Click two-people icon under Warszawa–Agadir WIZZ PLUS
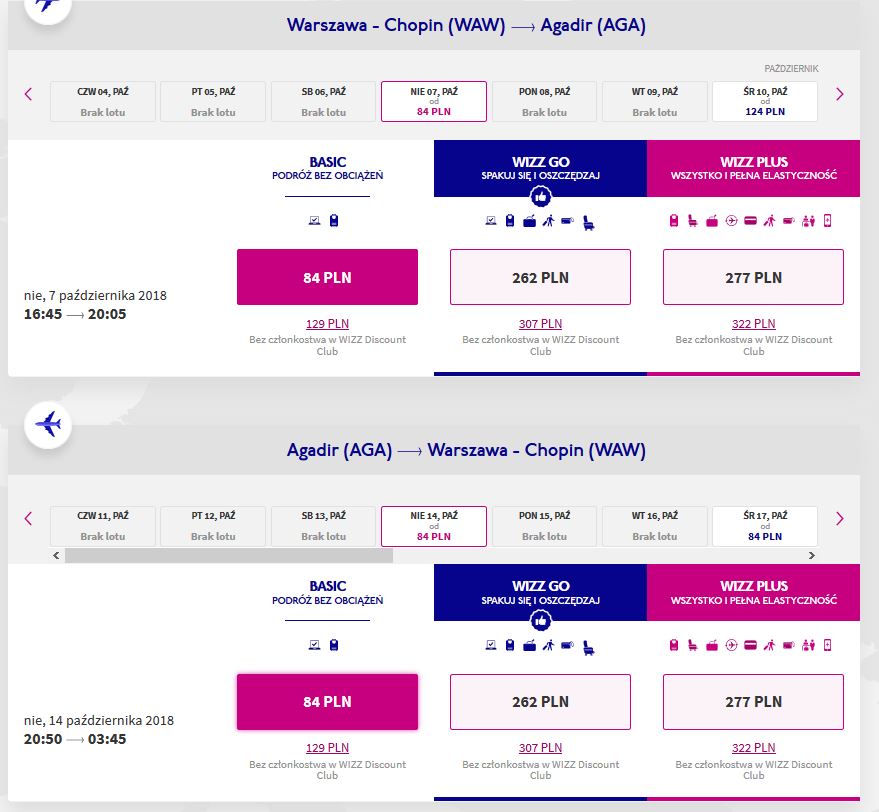879x812 pixels. (x=808, y=221)
